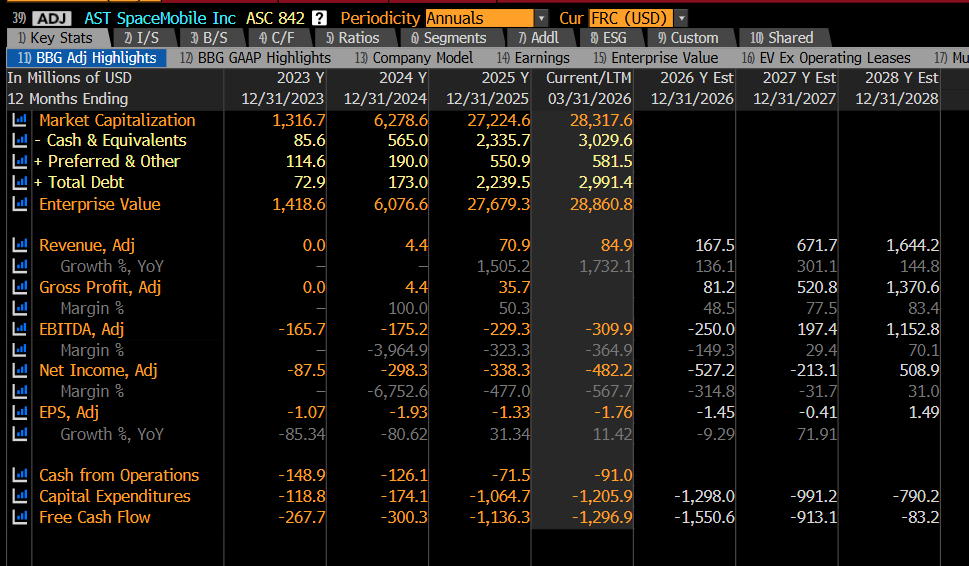Click 2028 estimated EPS value 1.49
The image size is (969, 566).
(x=924, y=412)
